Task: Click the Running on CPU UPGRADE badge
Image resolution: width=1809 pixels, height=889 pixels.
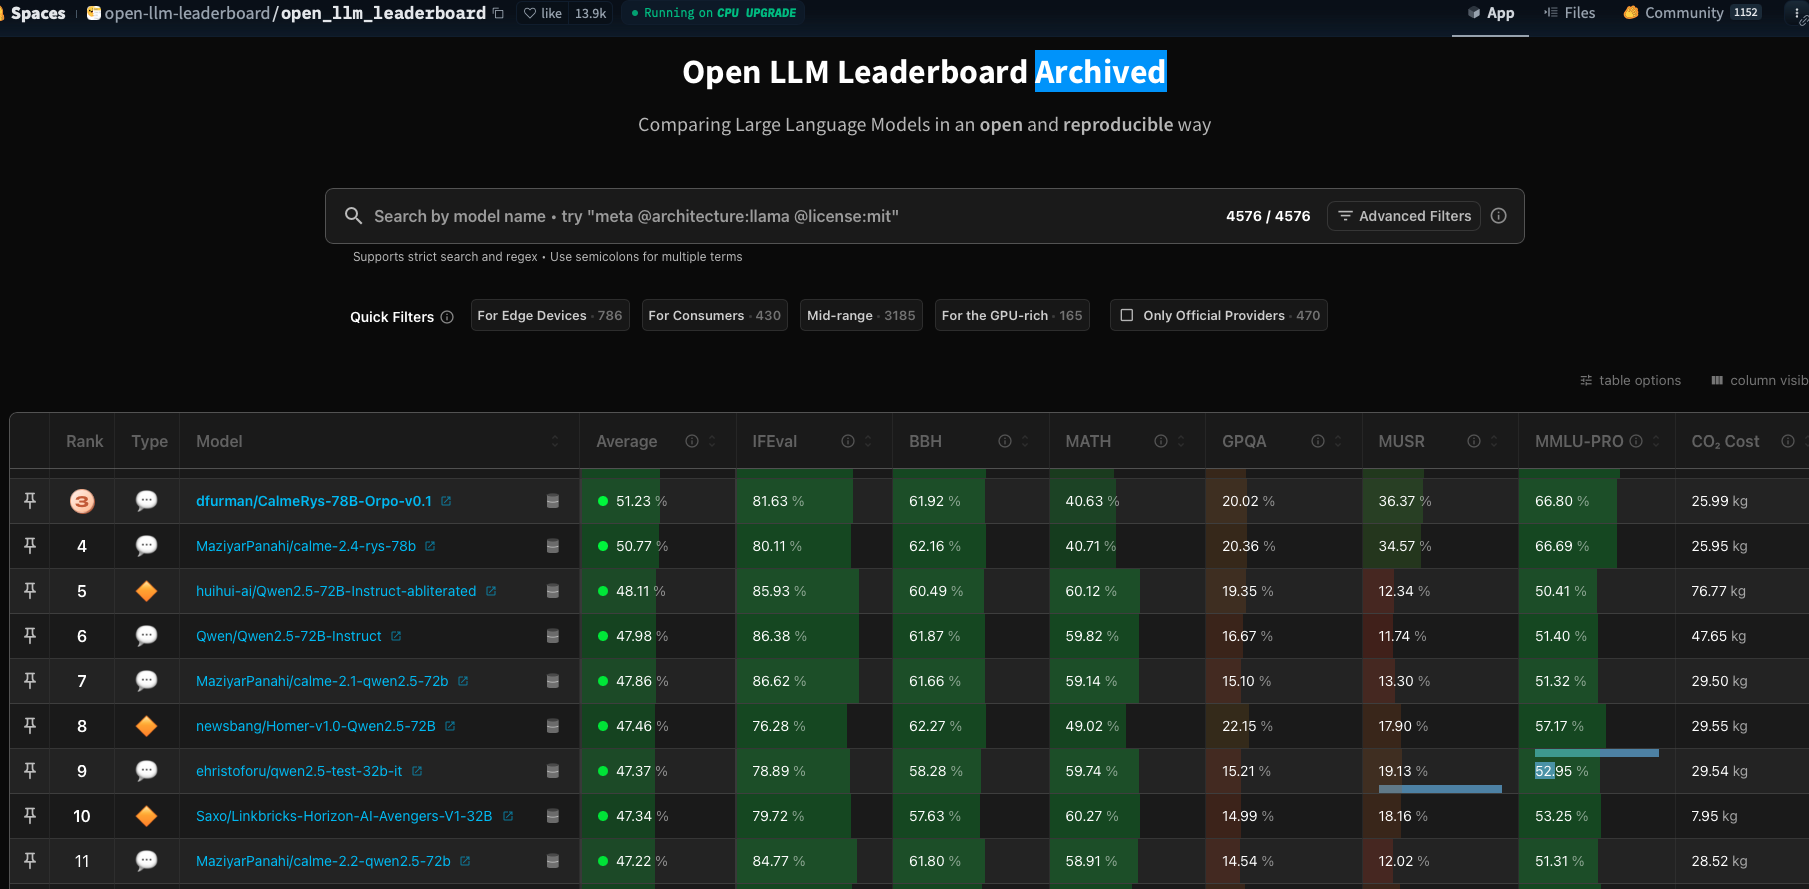Action: click(713, 13)
